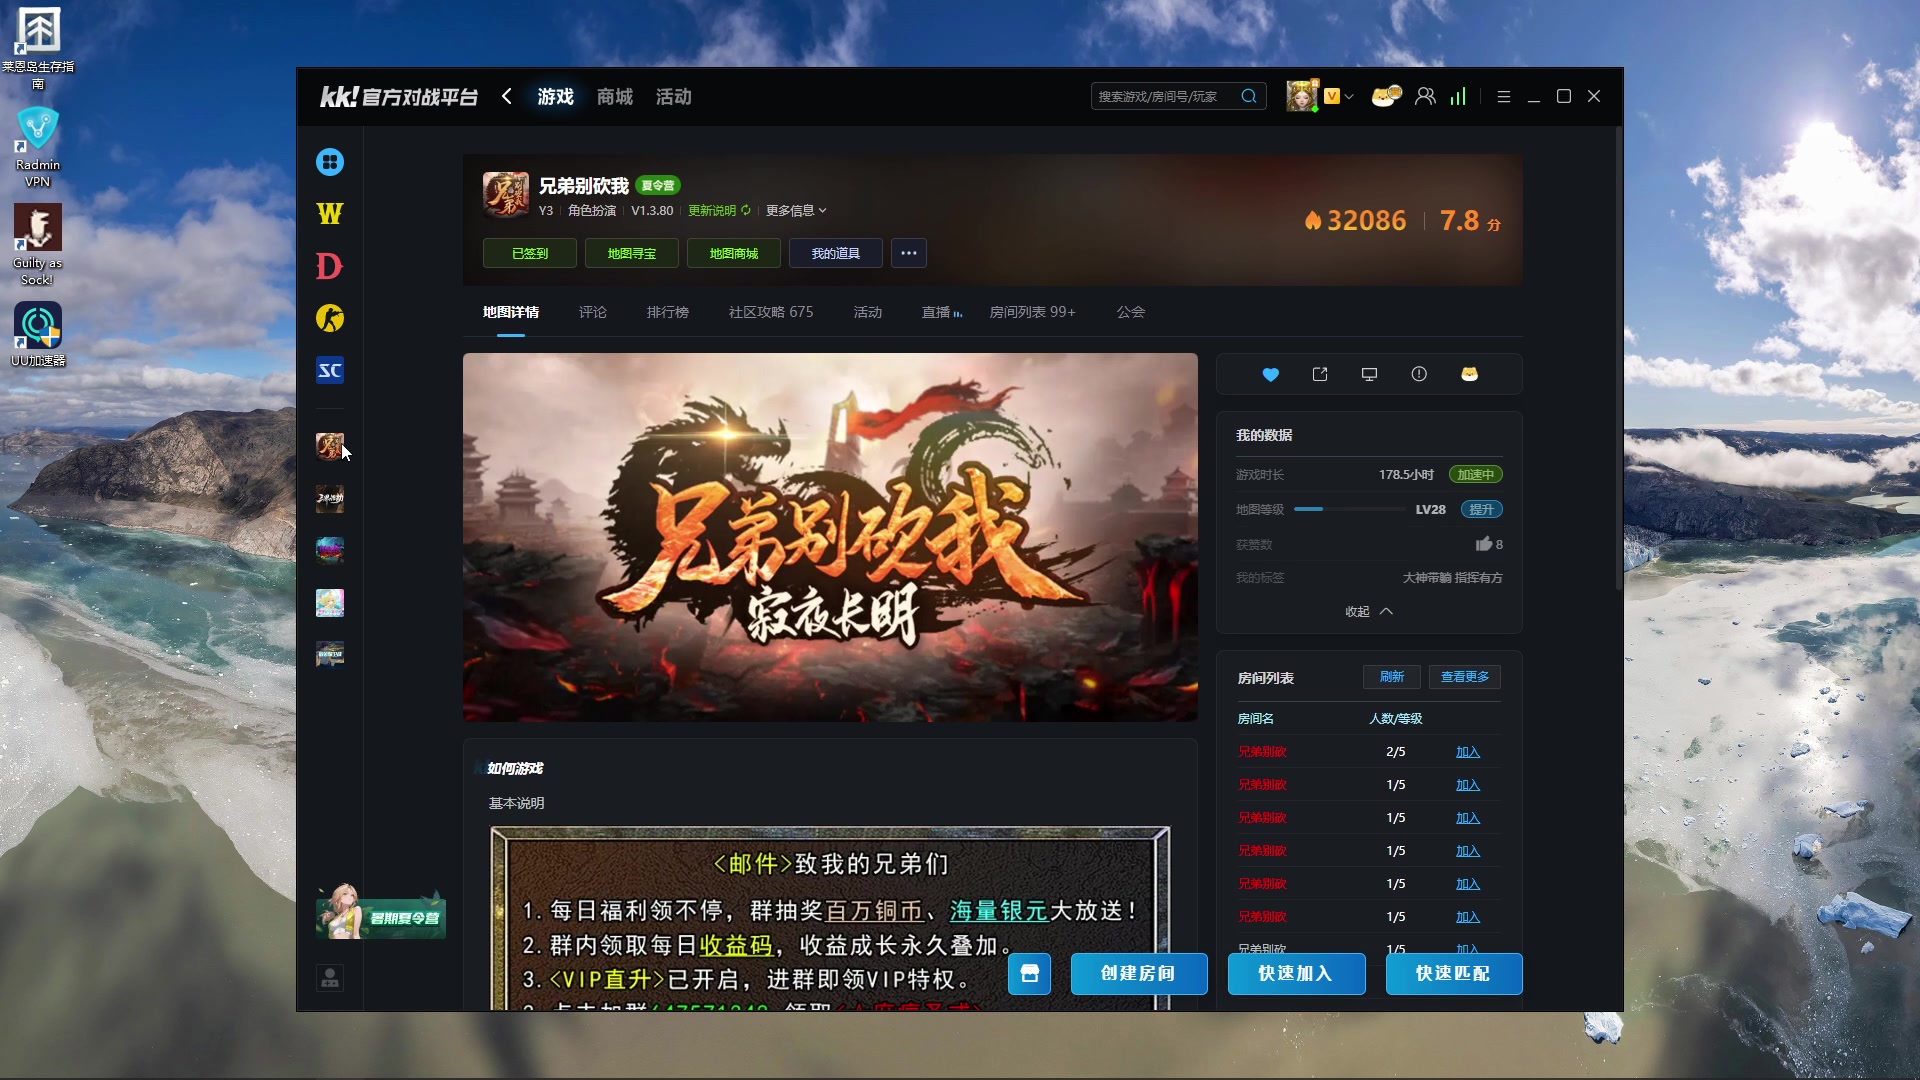Toggle the blue heart favorite icon
This screenshot has height=1080, width=1920.
(x=1271, y=374)
